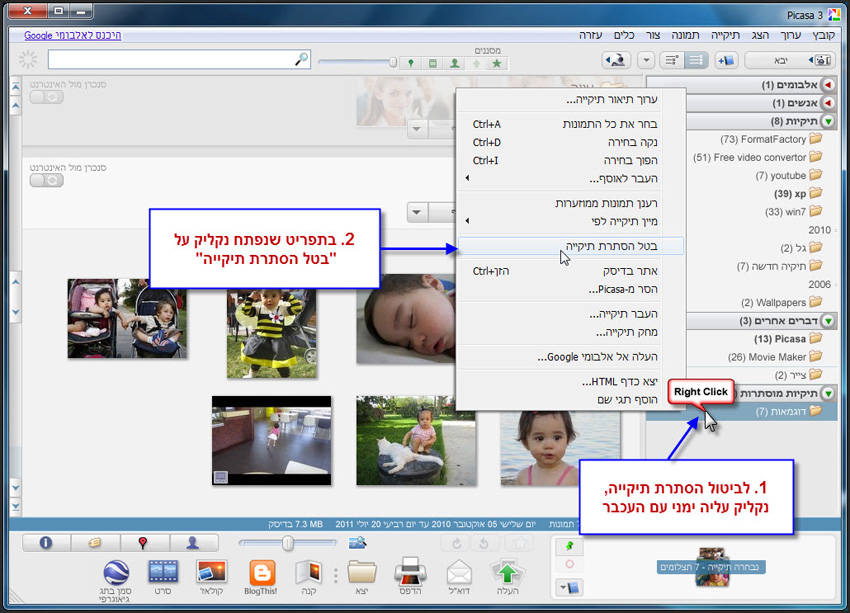This screenshot has width=850, height=613.
Task: Open the Tools (כלים) menu
Action: [623, 35]
